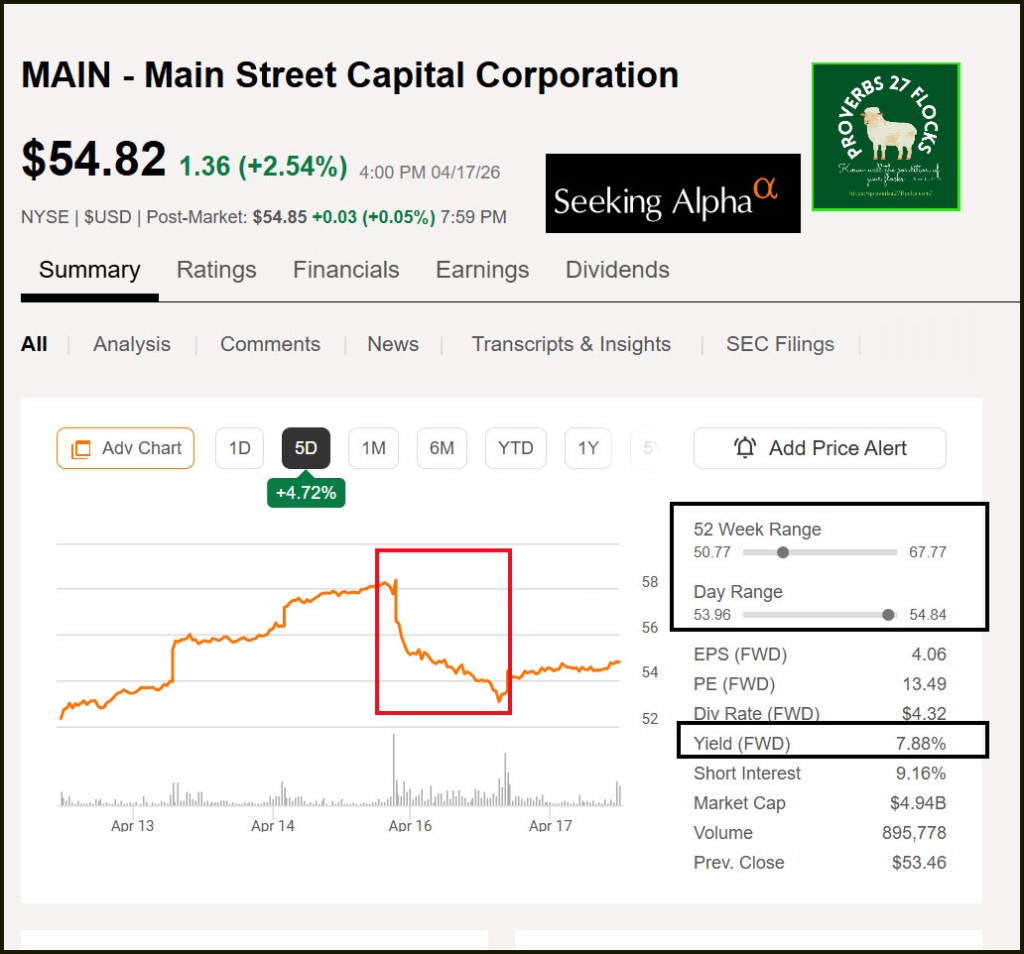This screenshot has height=954, width=1024.
Task: Select the 1D chart range
Action: (240, 448)
